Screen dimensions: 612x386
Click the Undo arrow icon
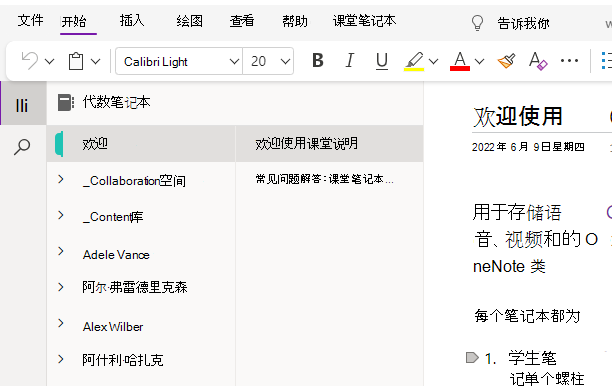tap(30, 61)
